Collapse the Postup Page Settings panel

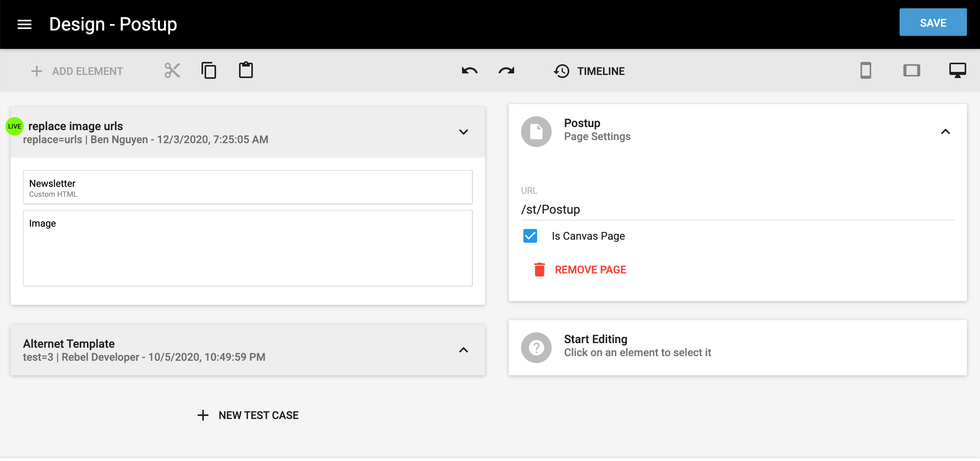945,132
